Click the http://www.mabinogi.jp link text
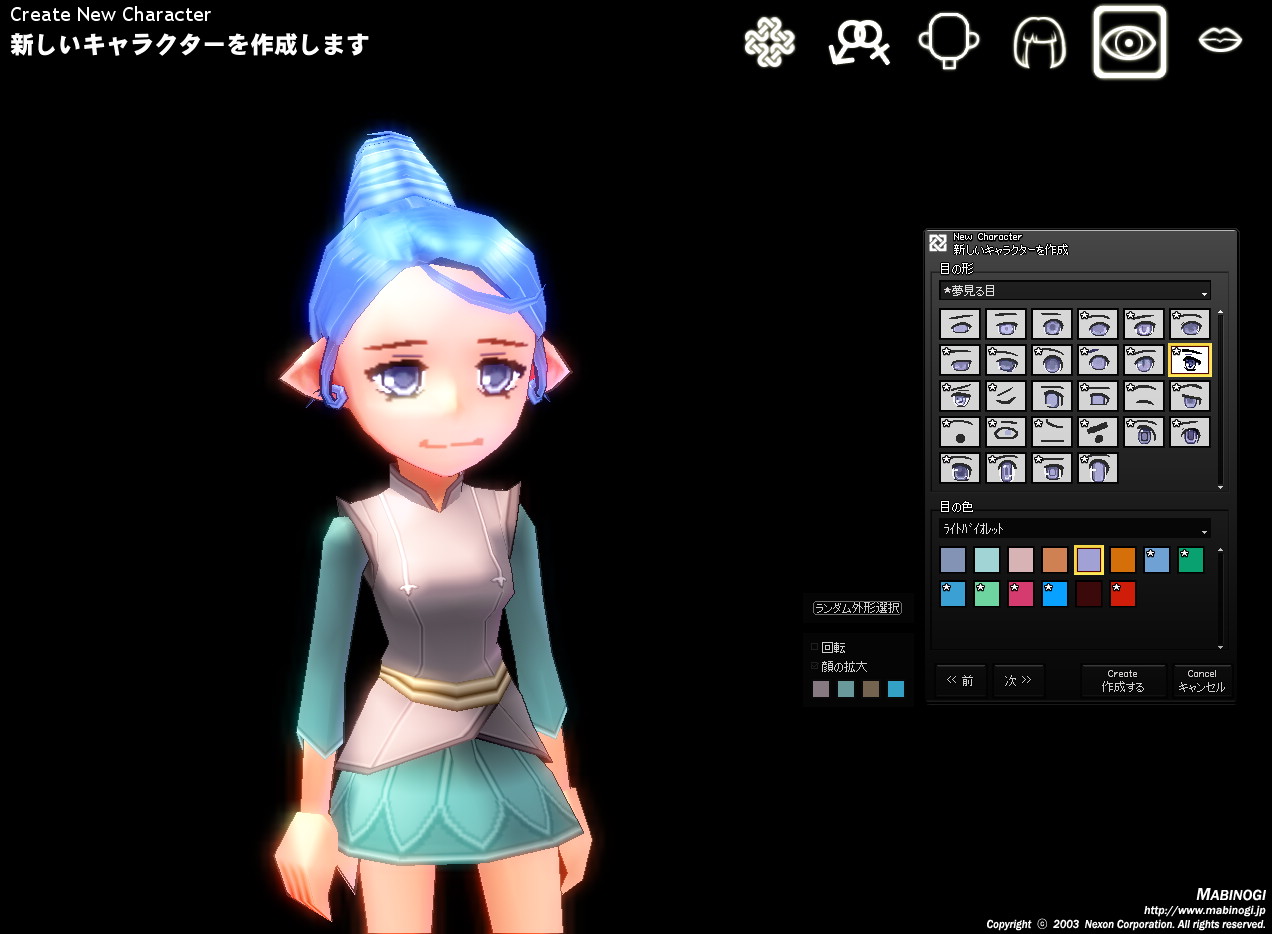The height and width of the screenshot is (934, 1272). (1204, 910)
